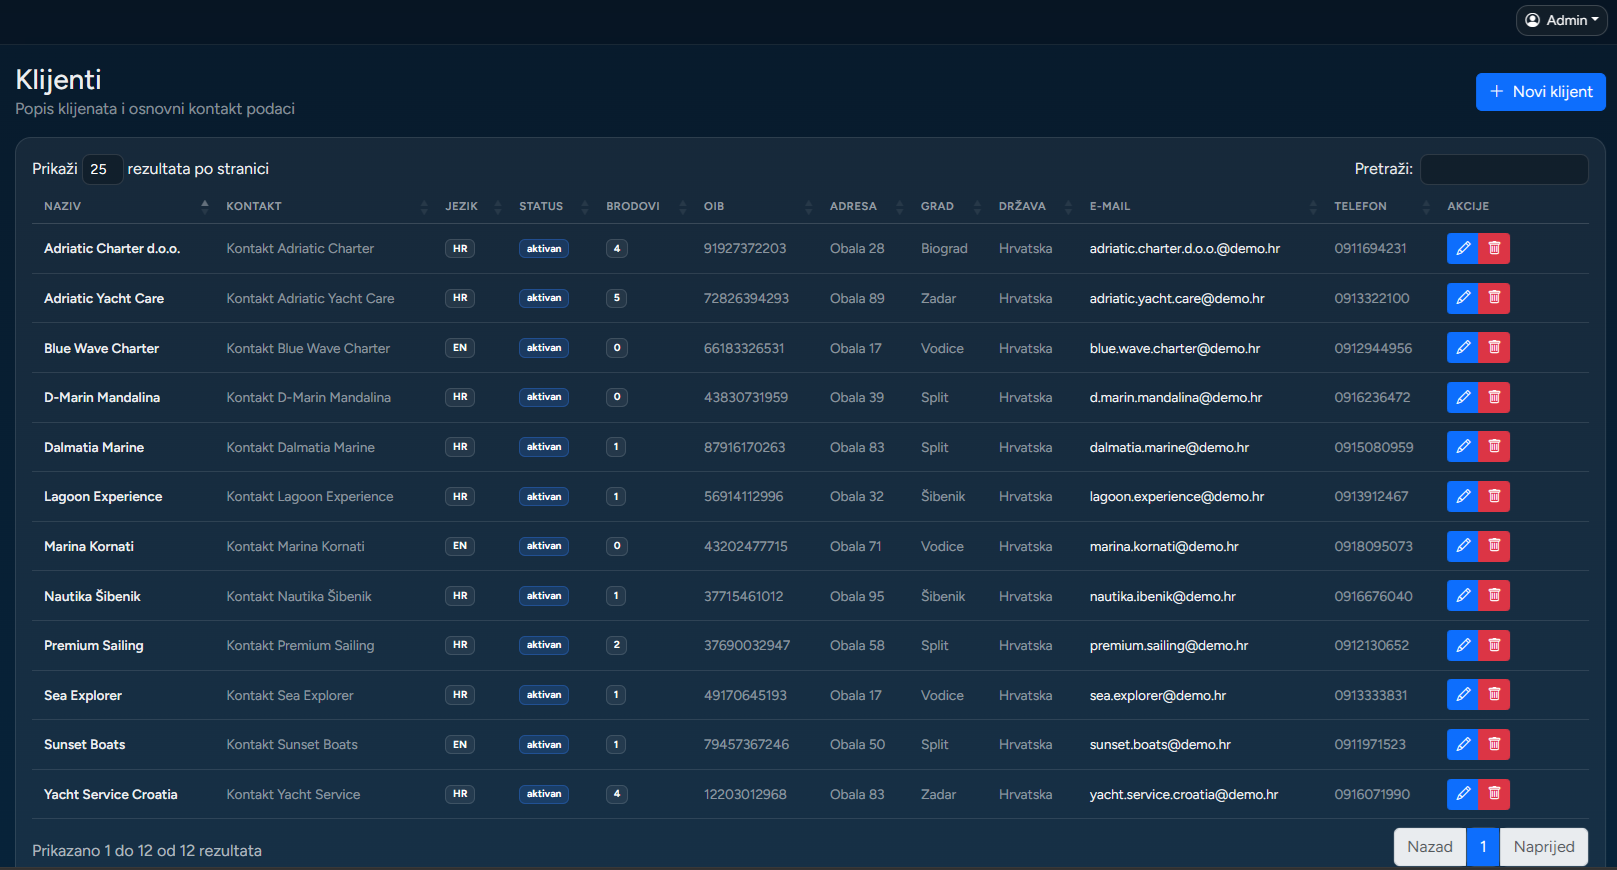Go to the Naprijed next page
This screenshot has width=1617, height=870.
point(1544,847)
